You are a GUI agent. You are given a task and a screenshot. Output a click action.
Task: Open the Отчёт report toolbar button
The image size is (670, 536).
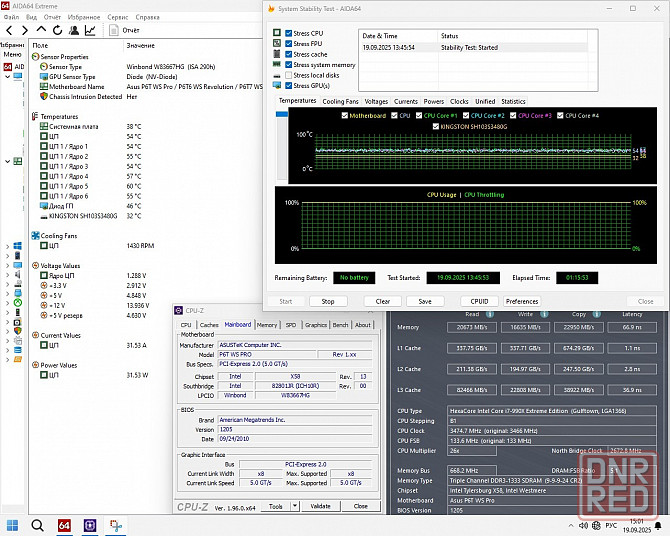125,31
